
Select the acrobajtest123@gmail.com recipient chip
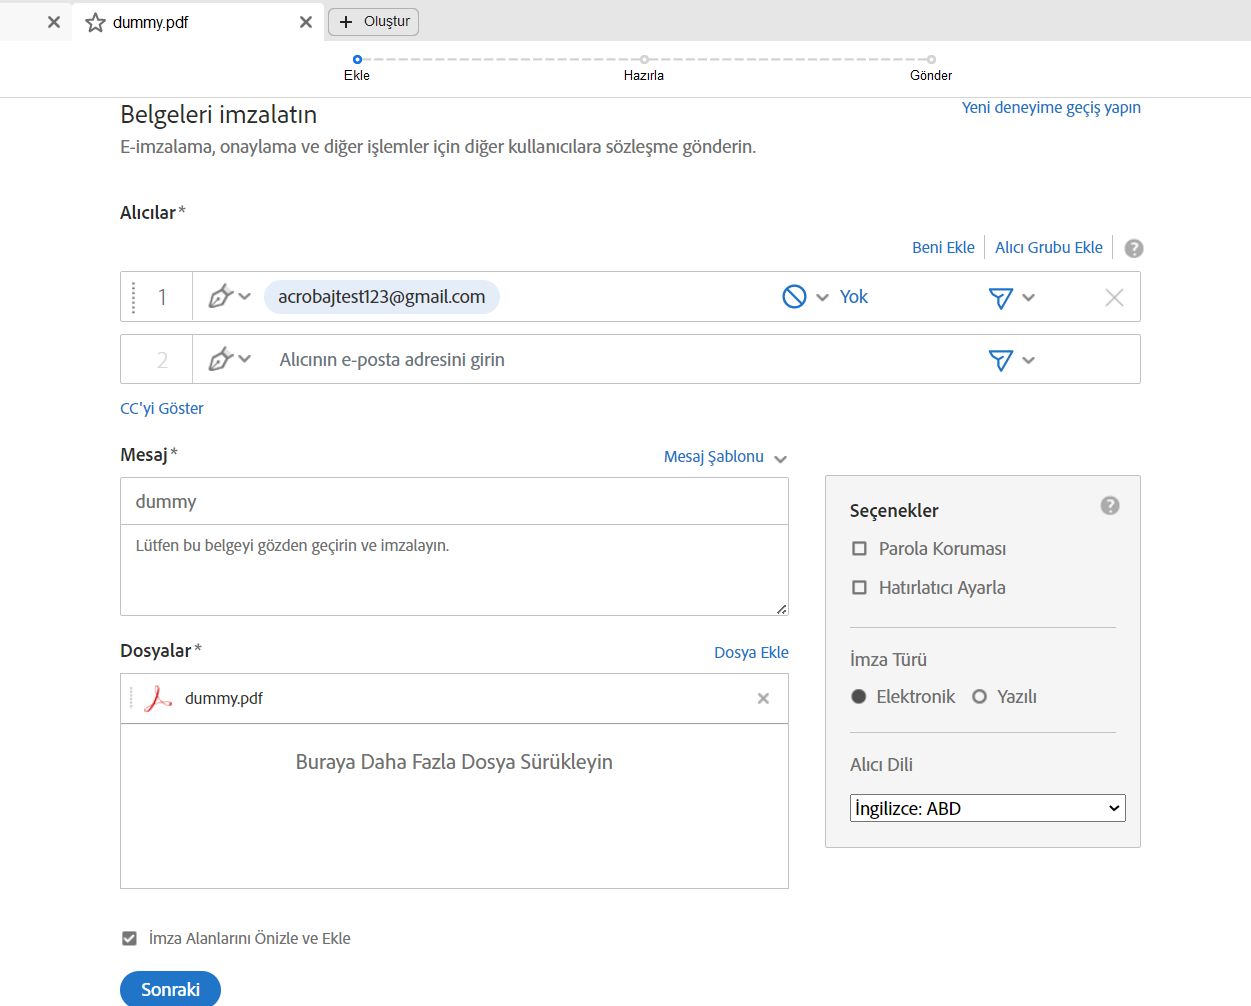coord(381,297)
